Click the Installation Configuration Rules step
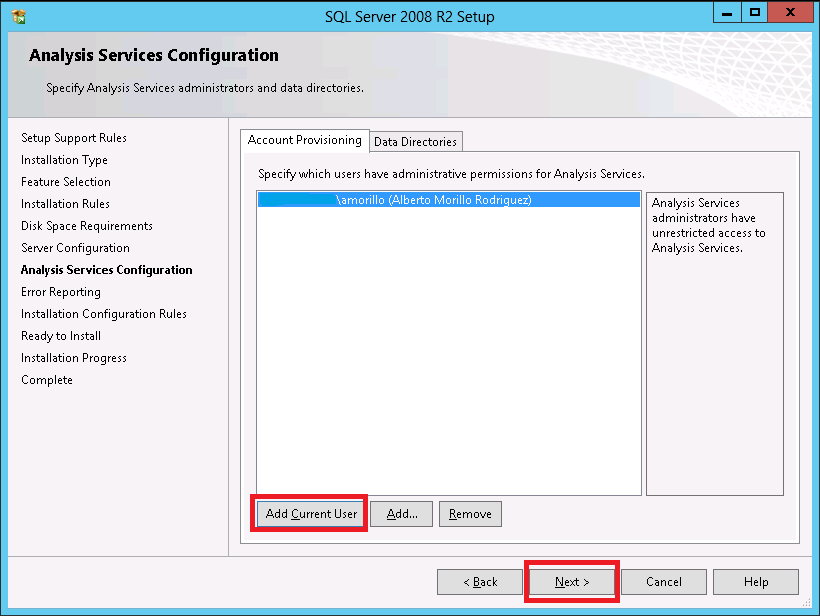 click(104, 314)
